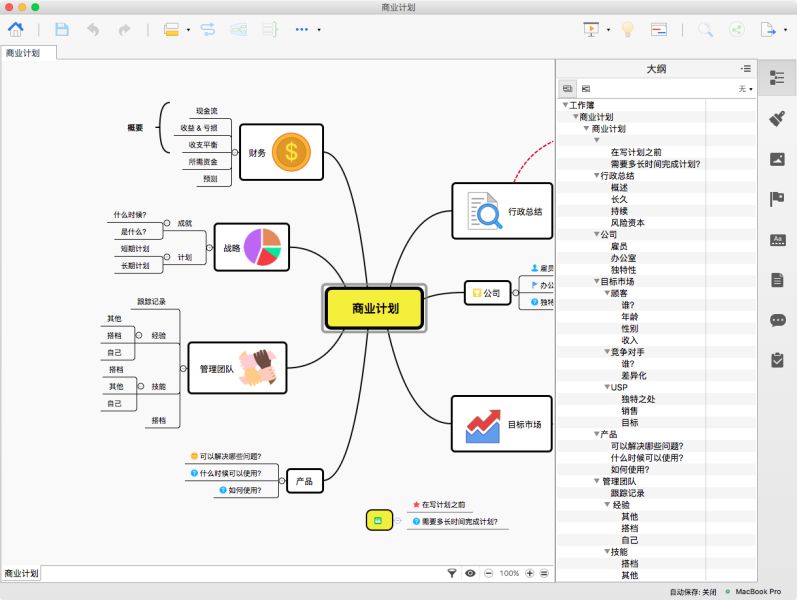The width and height of the screenshot is (797, 600).
Task: Click the filter funnel icon
Action: click(x=451, y=573)
